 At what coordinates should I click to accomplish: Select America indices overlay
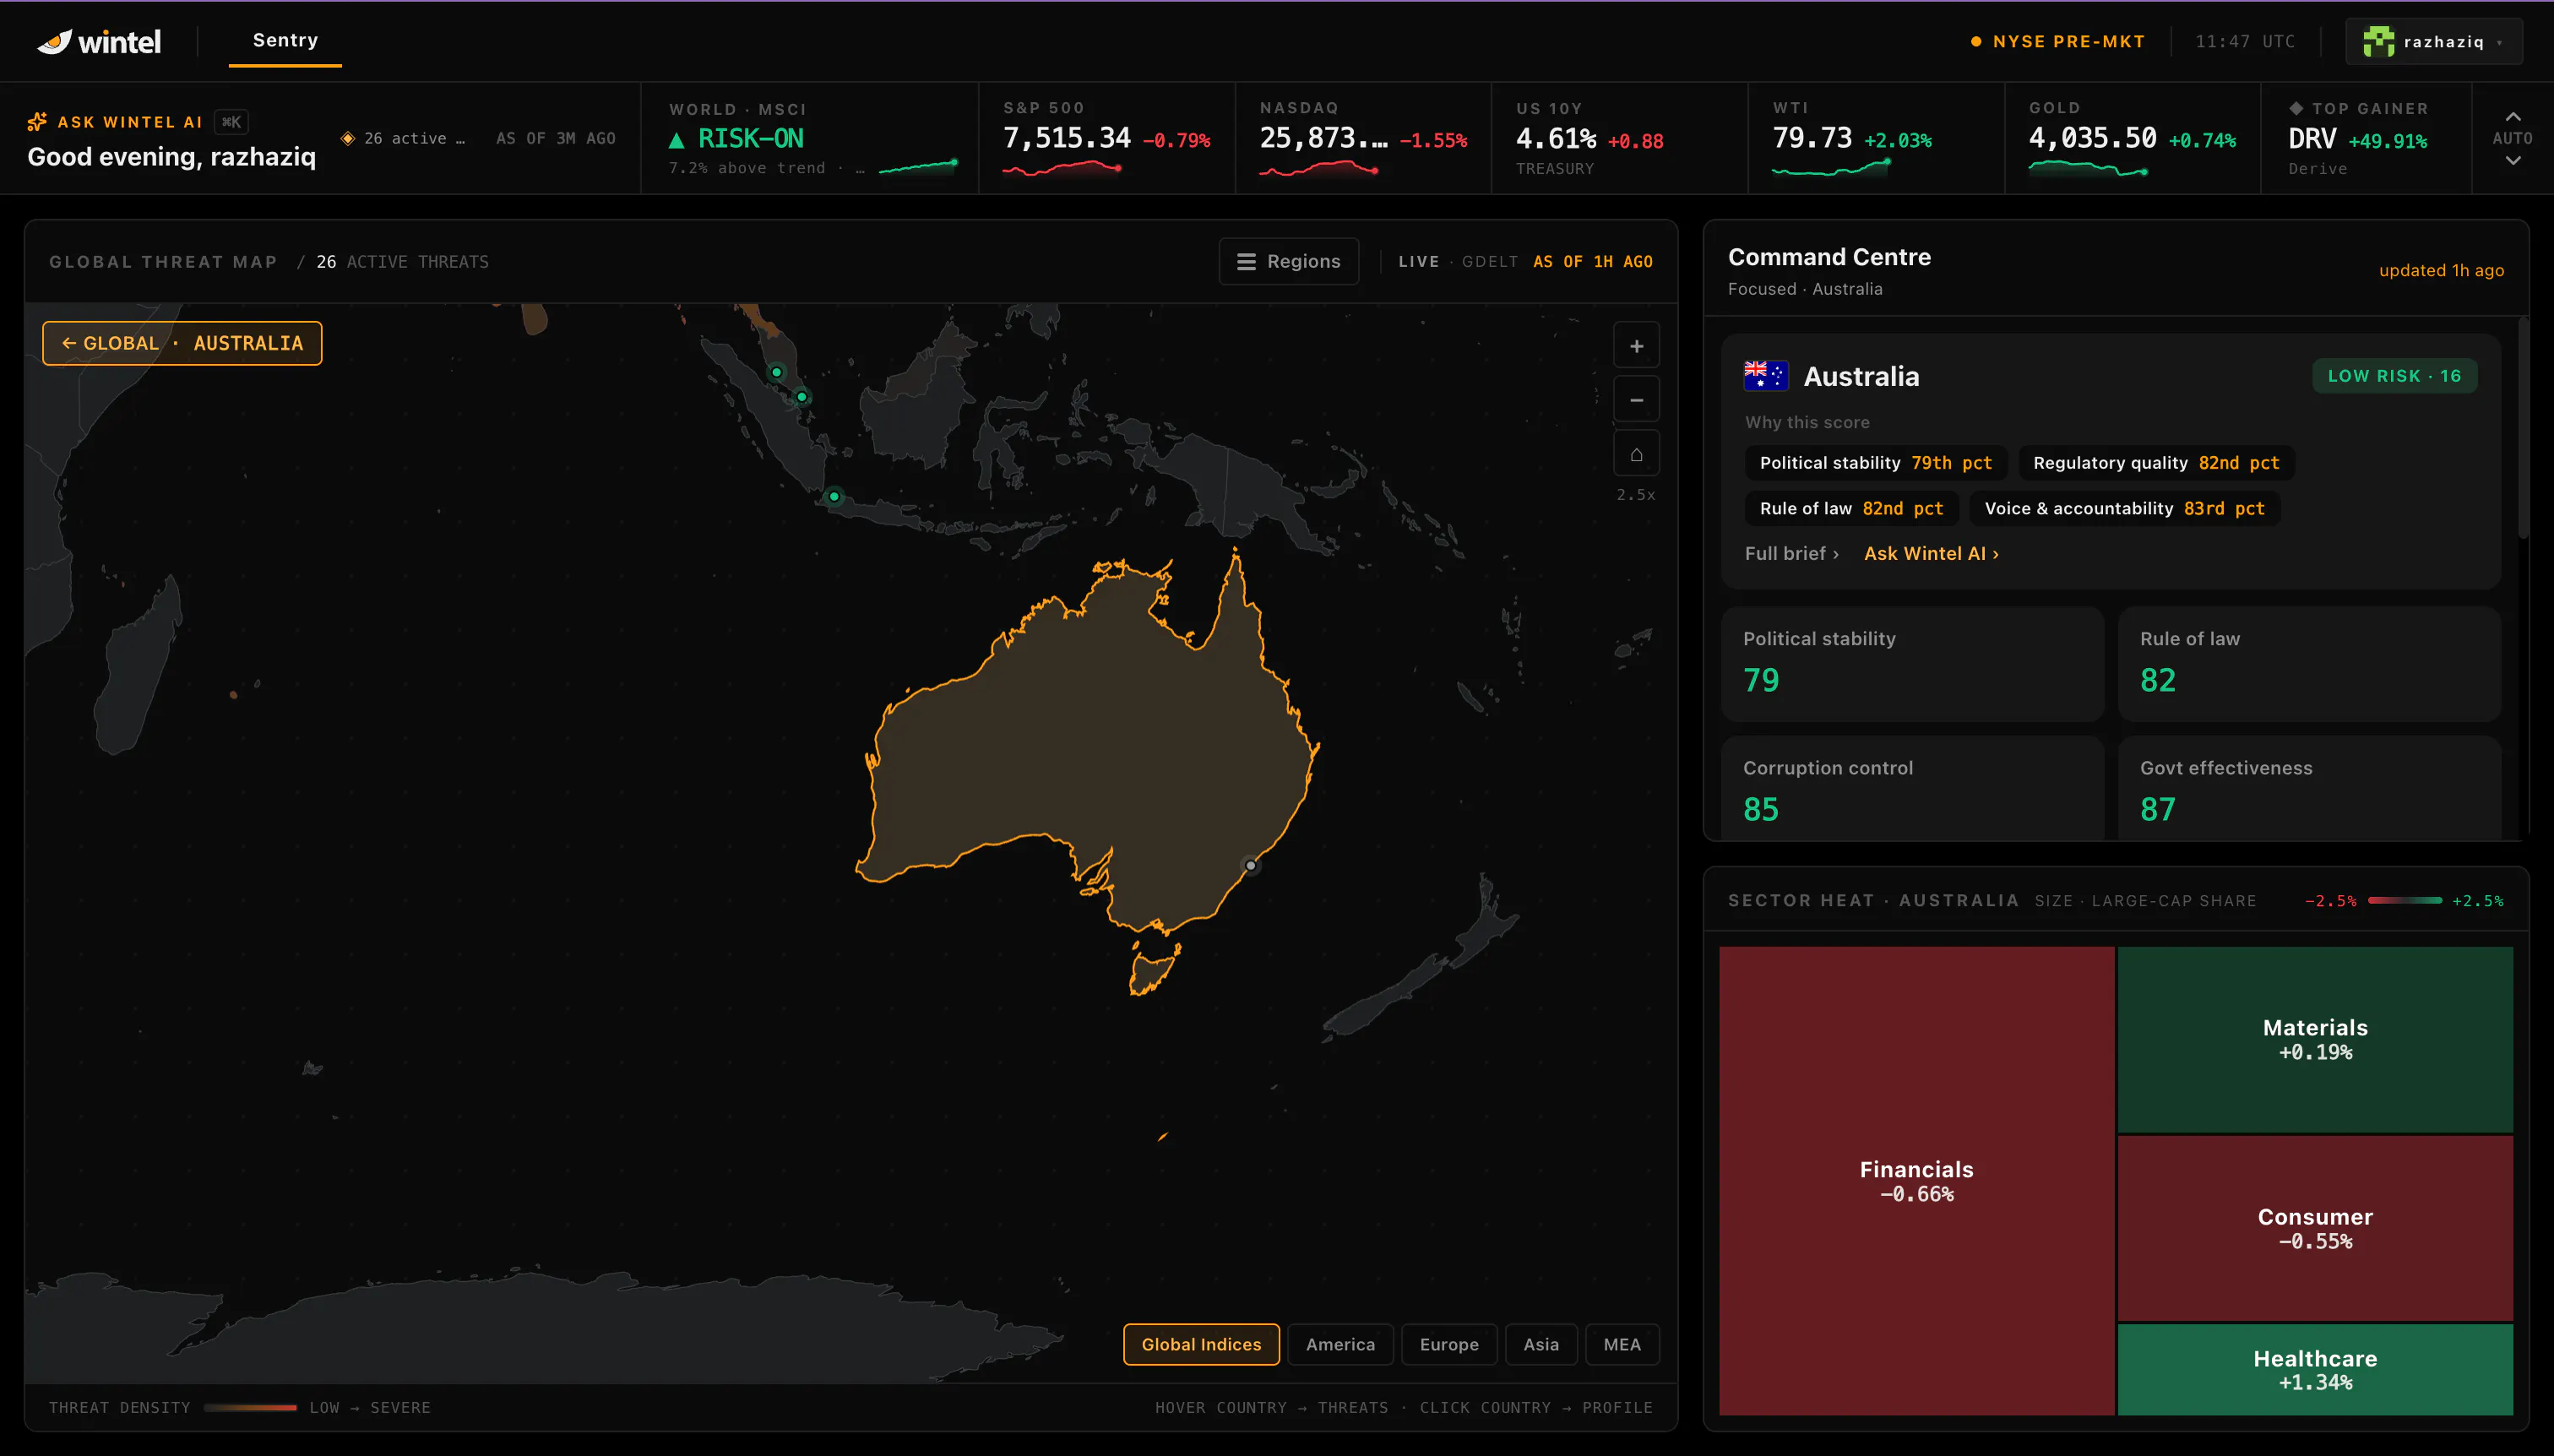pos(1340,1344)
